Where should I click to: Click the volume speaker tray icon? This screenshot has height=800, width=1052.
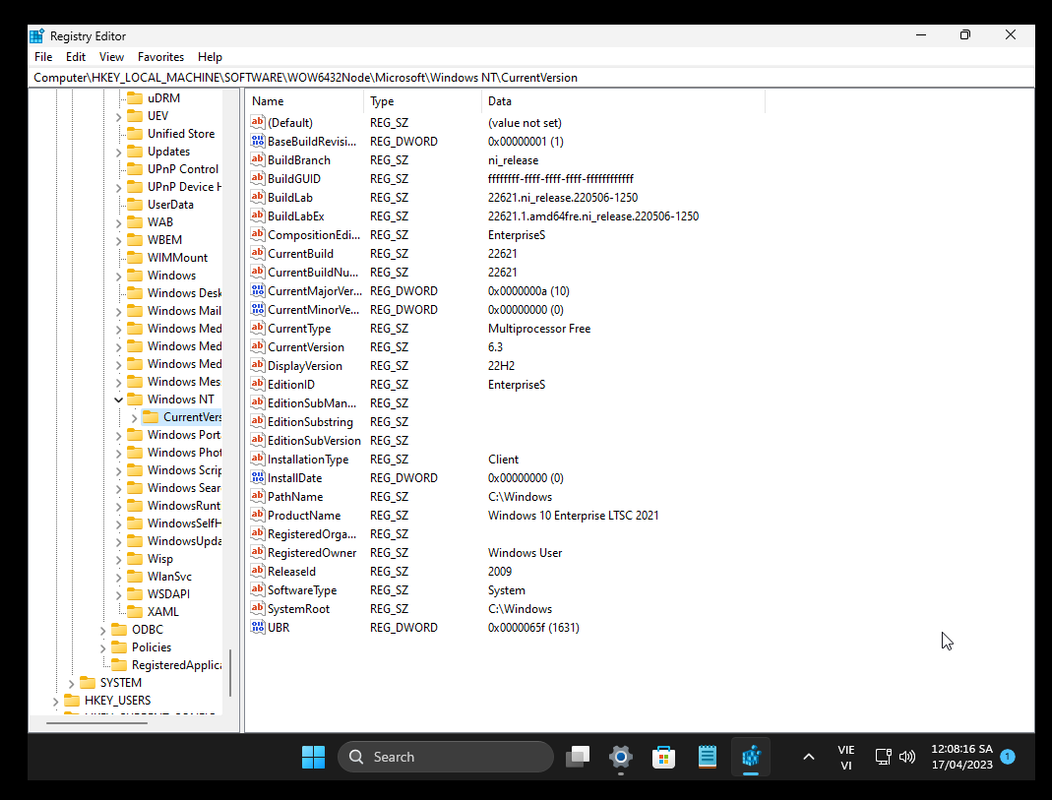(907, 757)
